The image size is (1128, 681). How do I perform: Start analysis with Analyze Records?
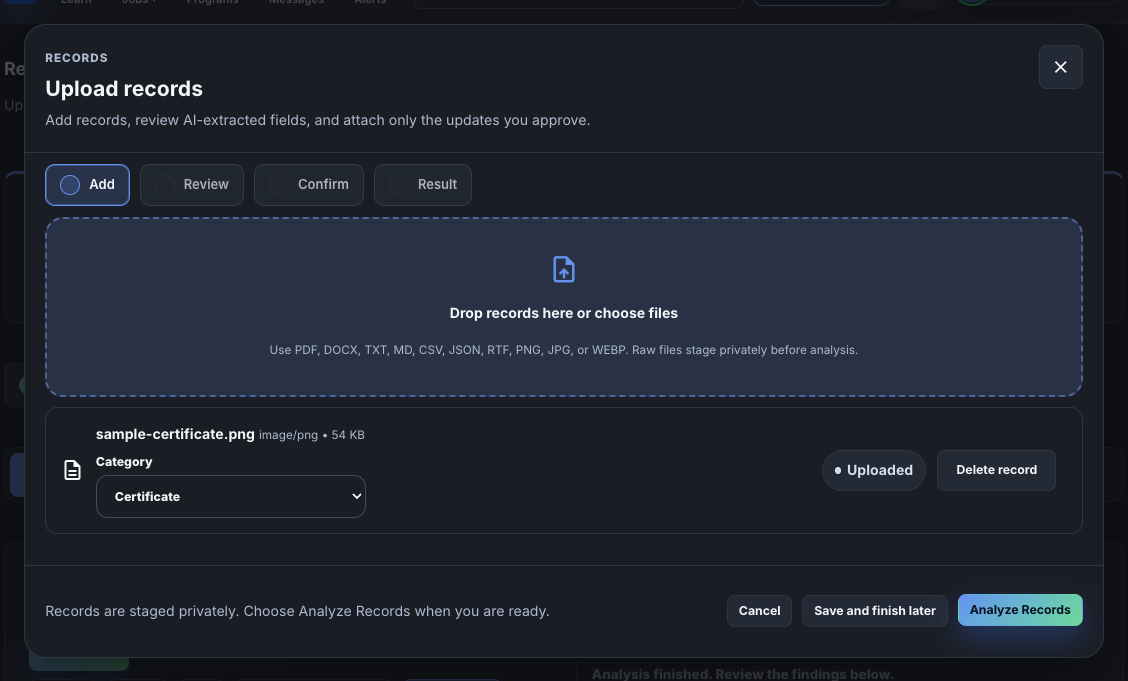coord(1019,610)
